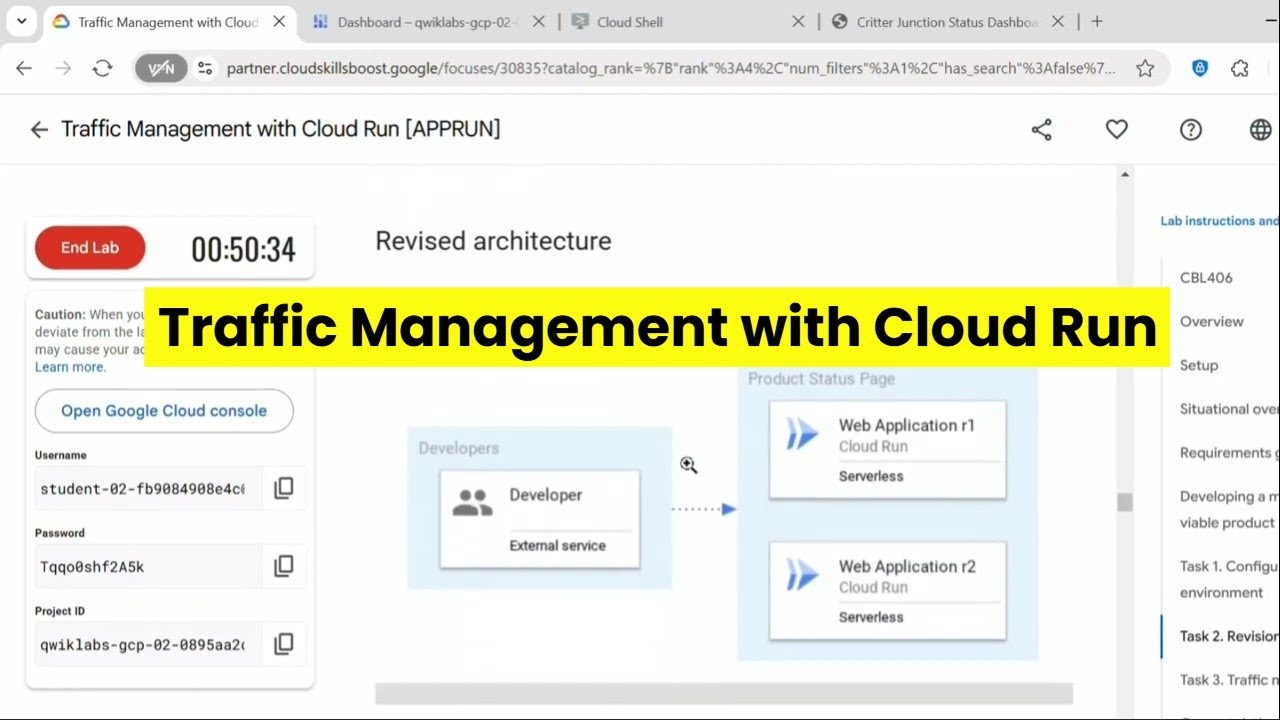
Task: Share this lab
Action: [1042, 130]
